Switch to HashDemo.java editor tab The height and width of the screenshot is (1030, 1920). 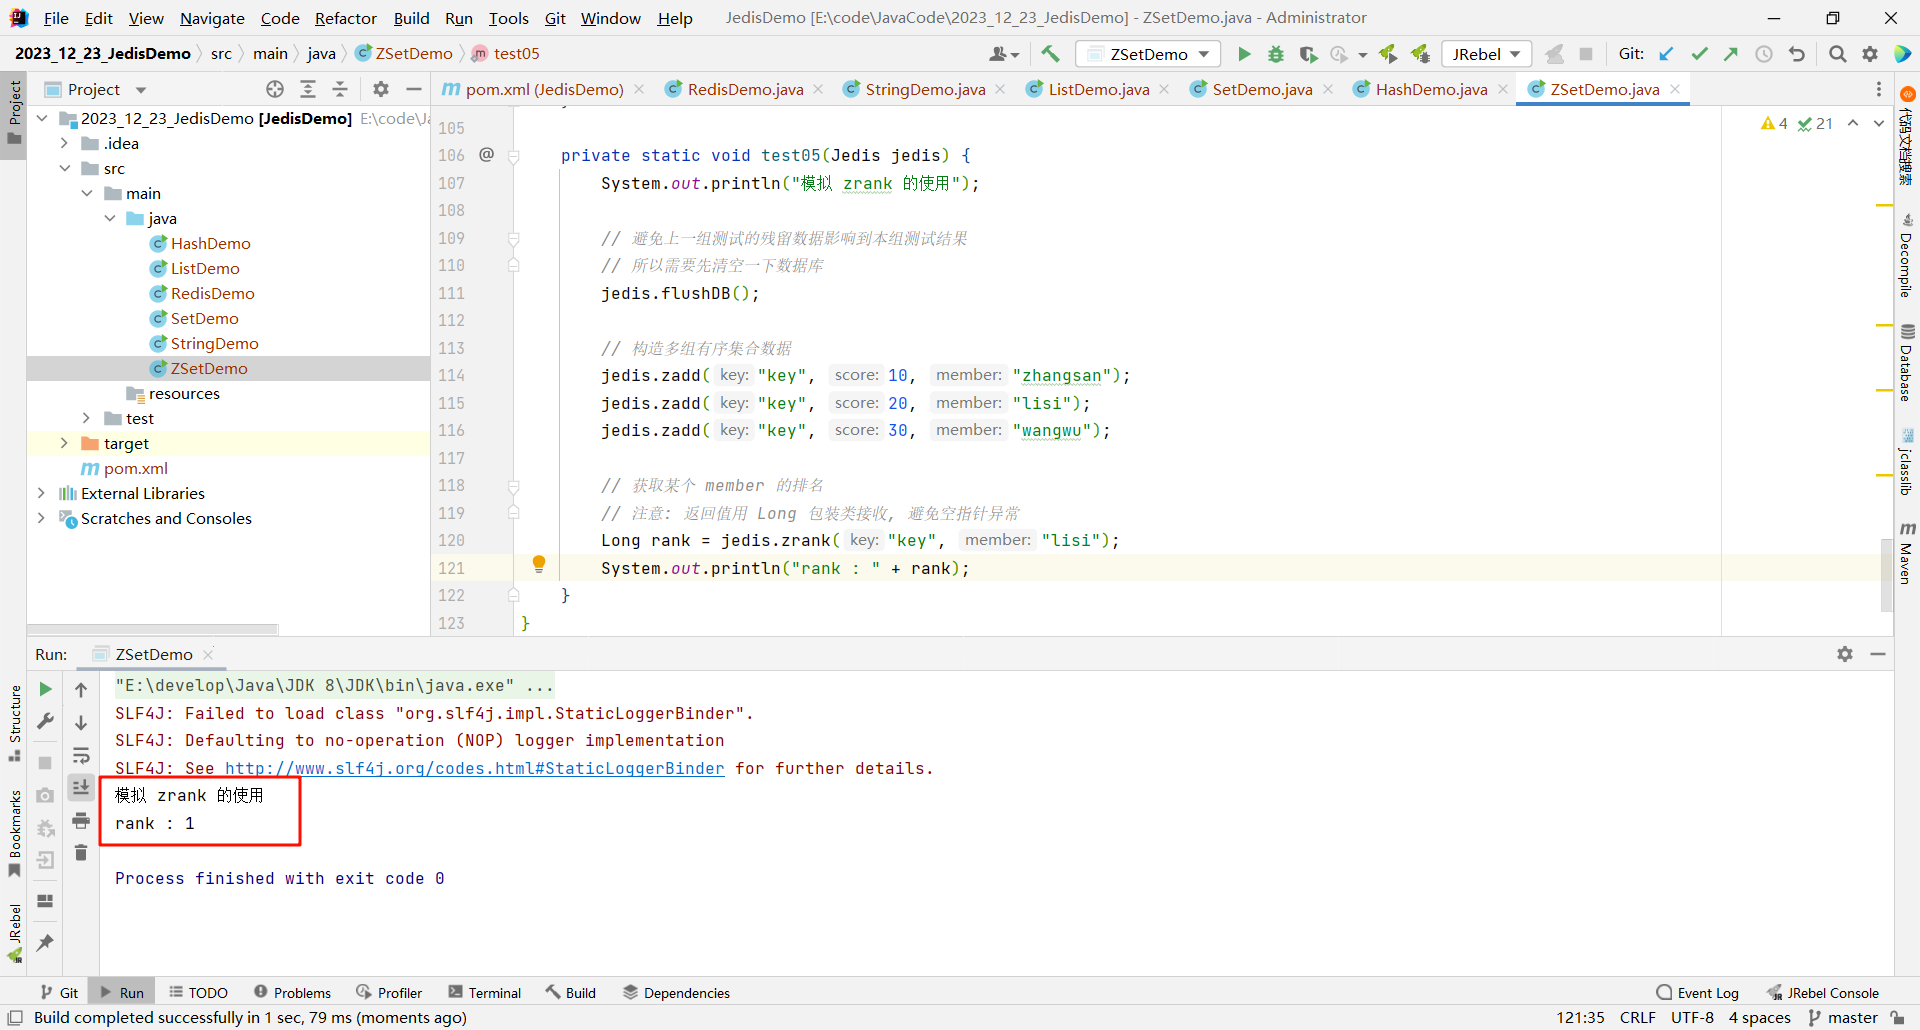coord(1430,89)
